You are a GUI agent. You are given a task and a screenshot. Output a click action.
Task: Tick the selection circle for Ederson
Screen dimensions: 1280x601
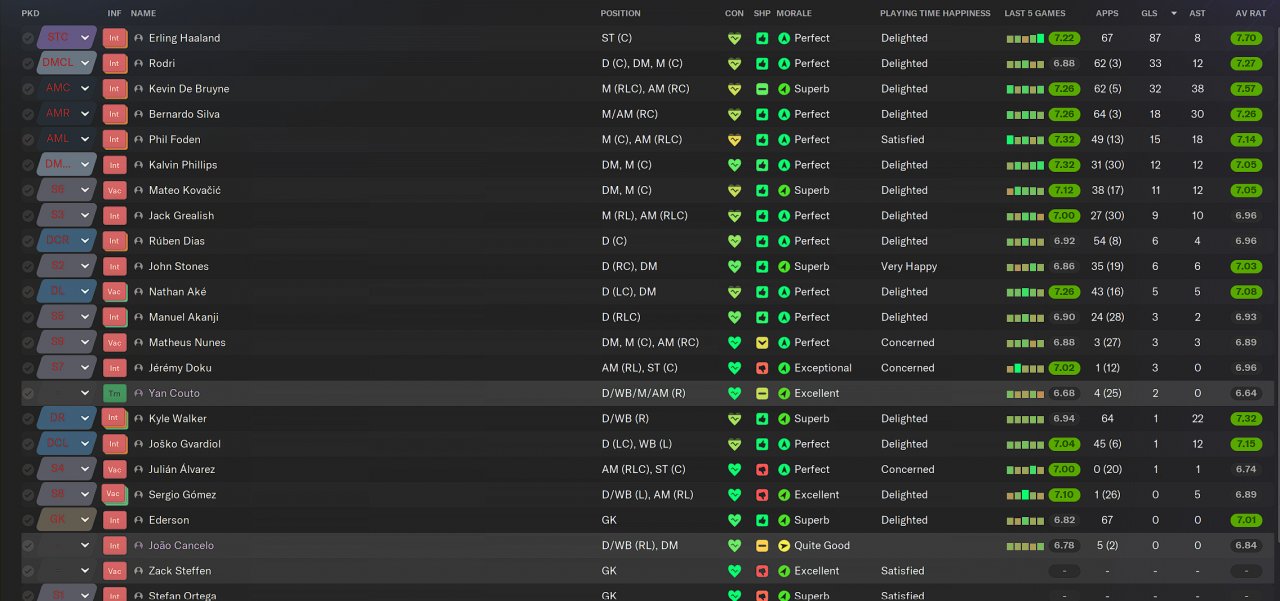point(28,521)
